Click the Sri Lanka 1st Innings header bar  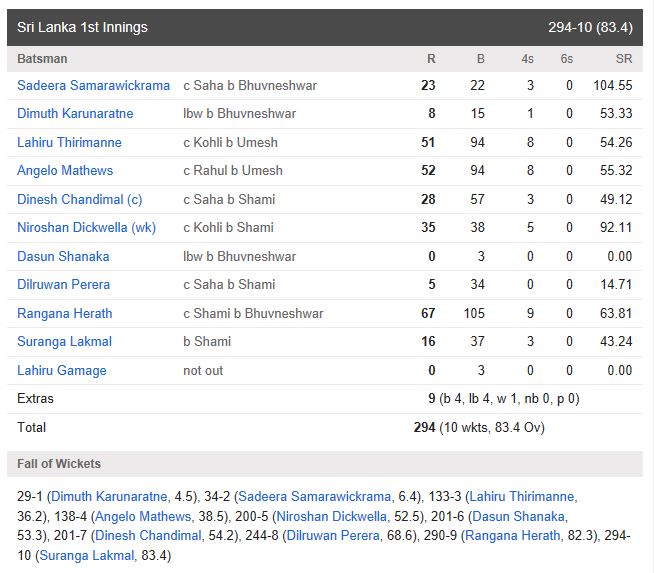click(325, 28)
